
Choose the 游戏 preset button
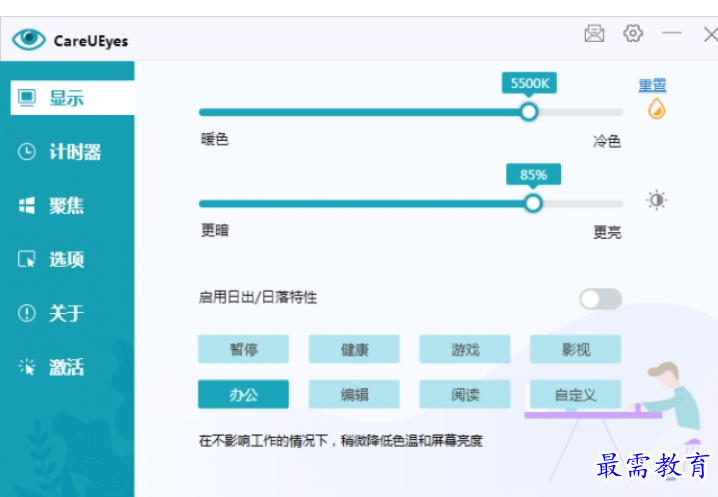[x=465, y=349]
